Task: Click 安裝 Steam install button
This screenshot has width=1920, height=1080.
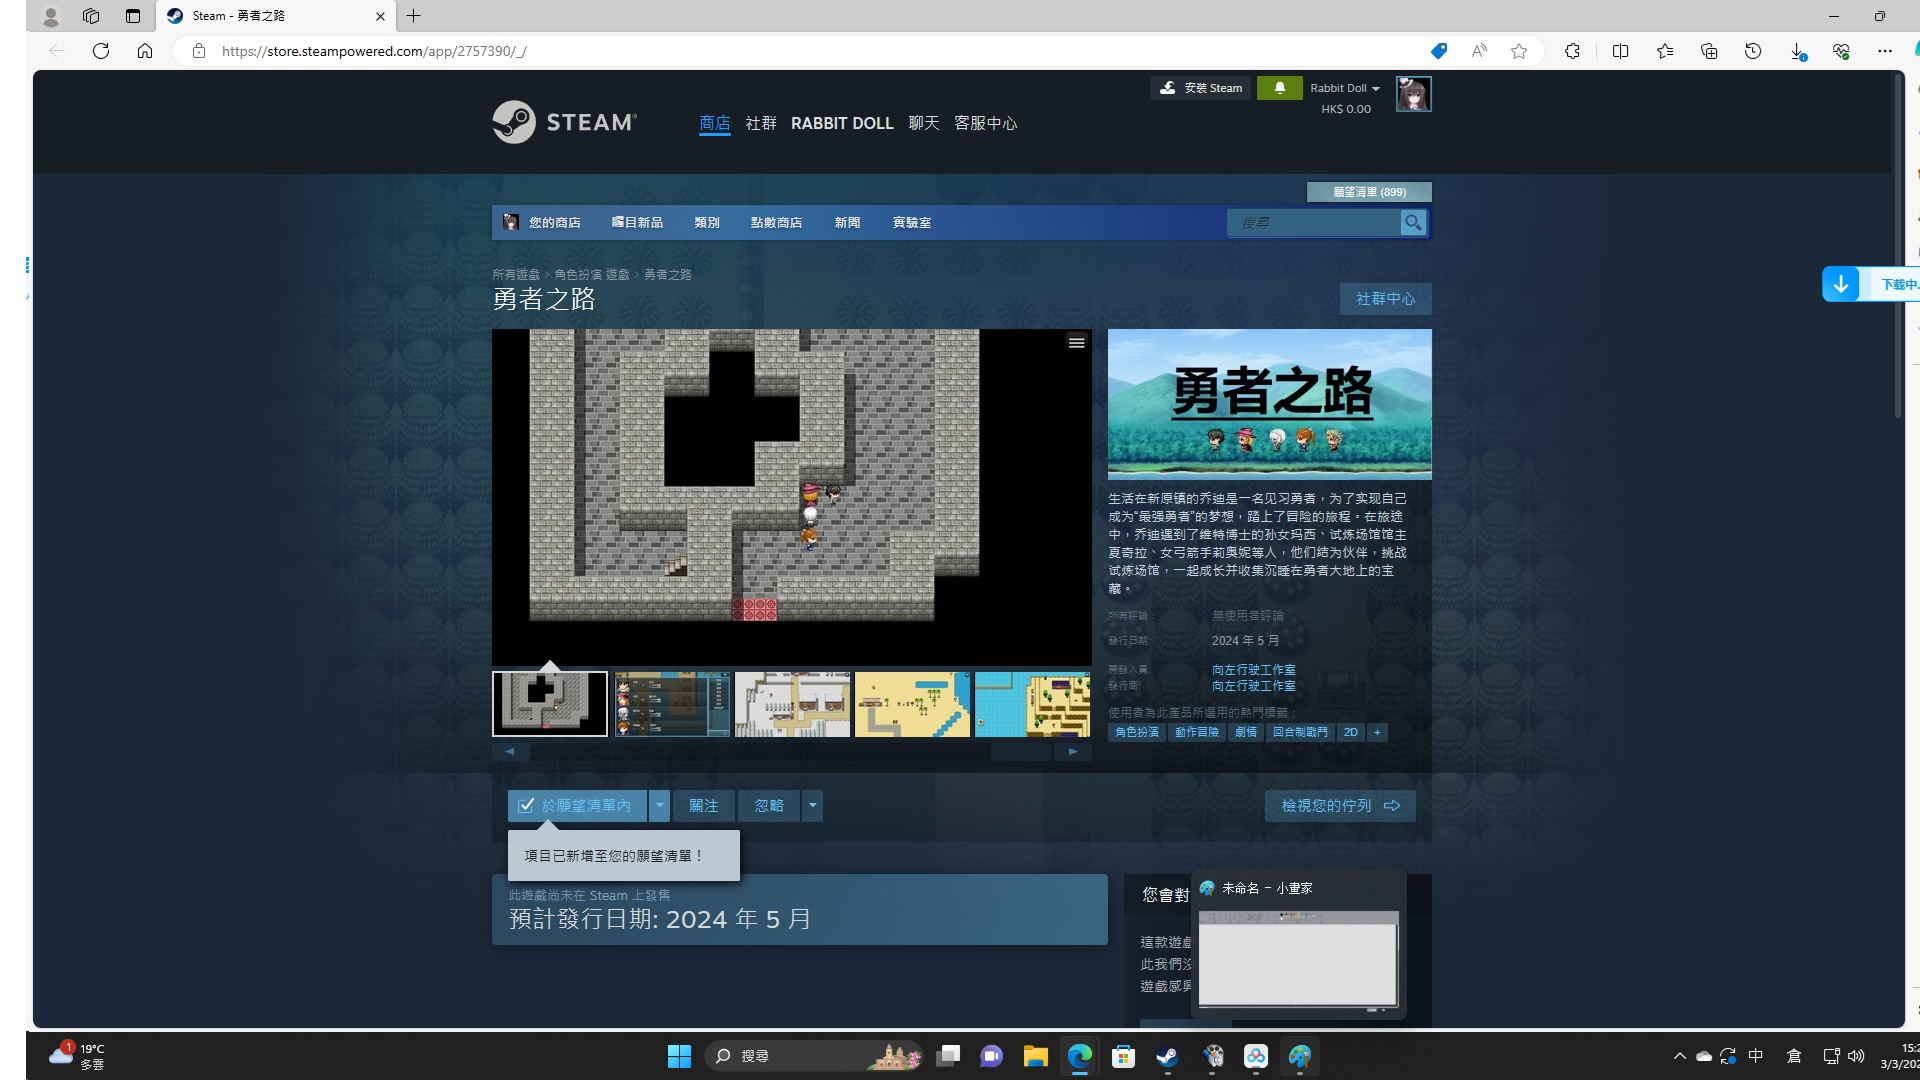Action: click(x=1200, y=88)
